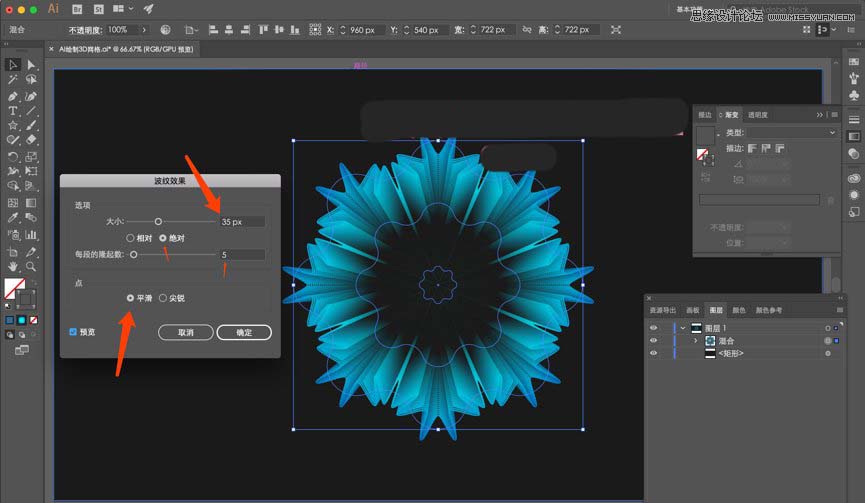Select the Rotate tool
Image resolution: width=865 pixels, height=503 pixels.
13,157
